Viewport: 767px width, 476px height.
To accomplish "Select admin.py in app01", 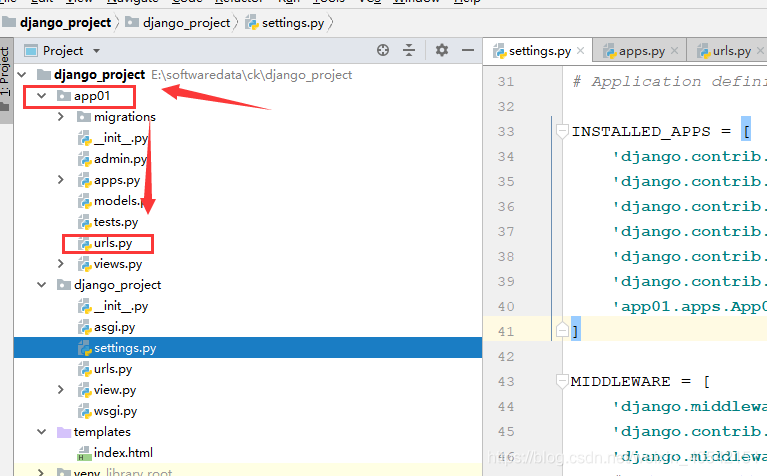I will tap(120, 159).
